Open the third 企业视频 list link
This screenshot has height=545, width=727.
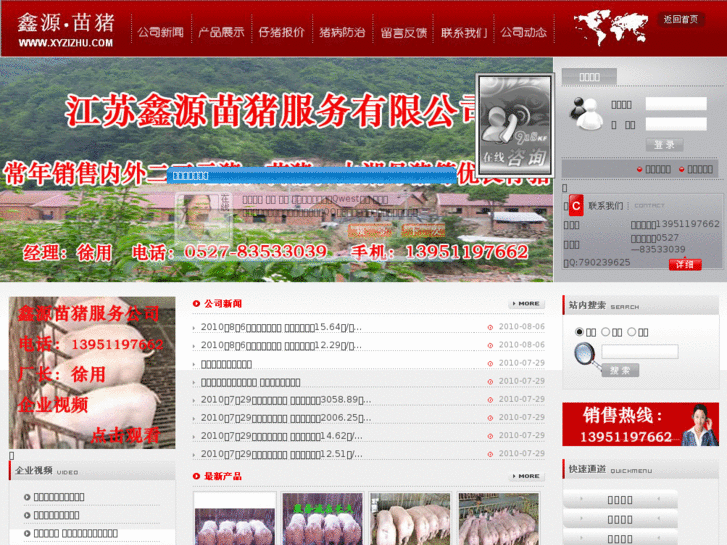point(75,533)
